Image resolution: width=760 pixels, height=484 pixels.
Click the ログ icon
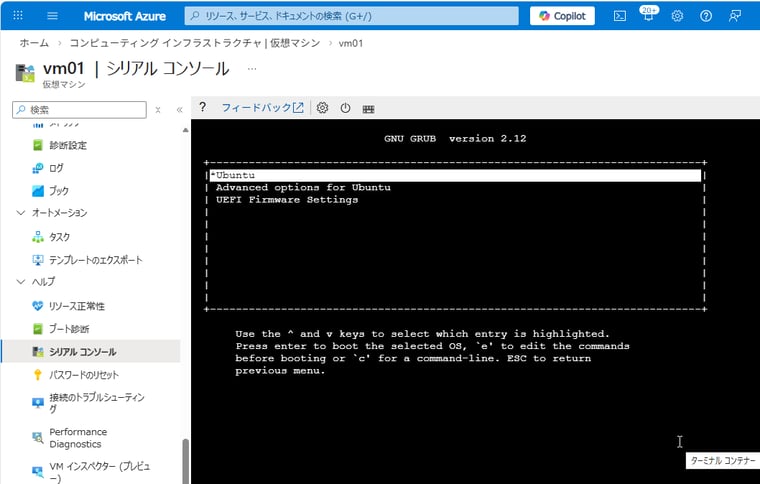tap(38, 168)
